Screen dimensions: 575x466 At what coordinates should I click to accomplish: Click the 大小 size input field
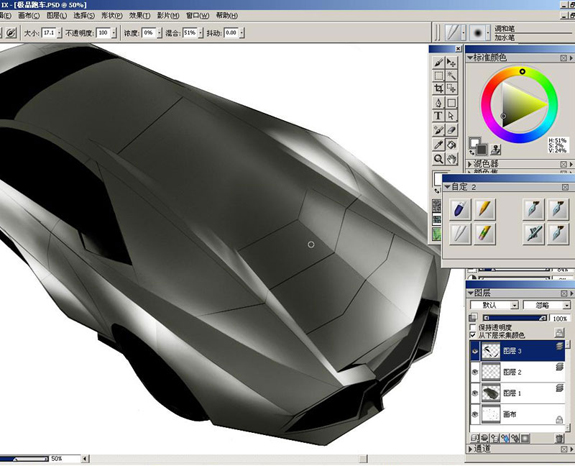49,33
